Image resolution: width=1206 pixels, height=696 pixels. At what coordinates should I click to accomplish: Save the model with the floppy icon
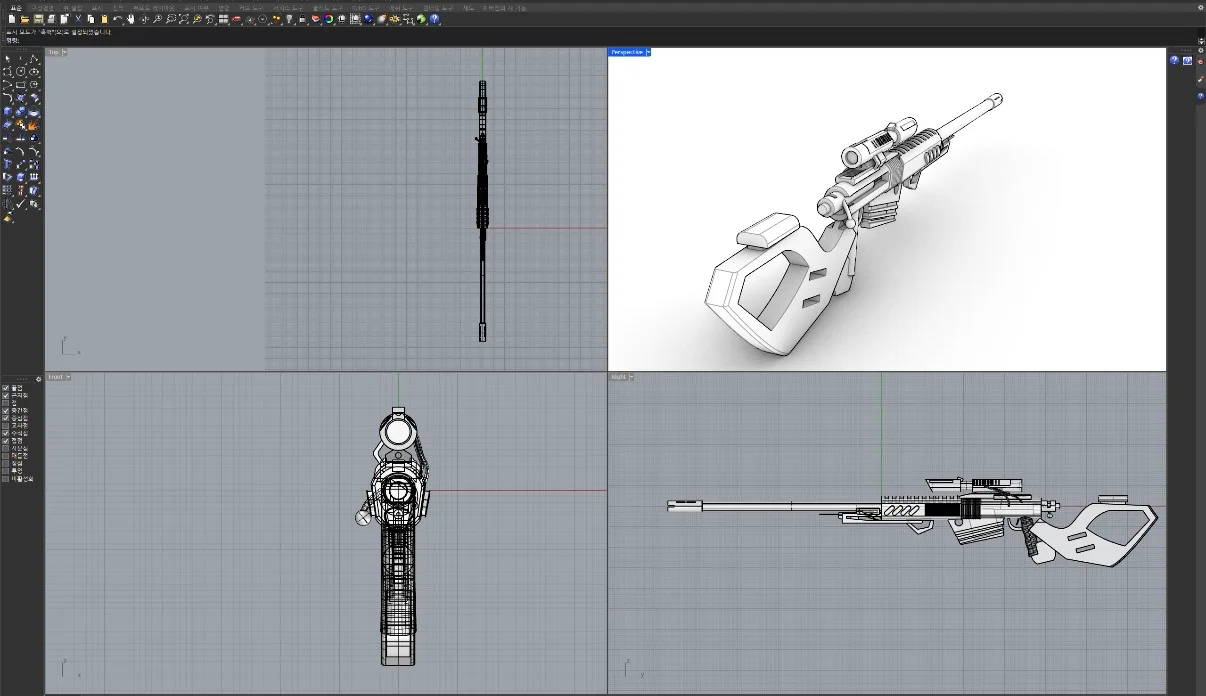click(x=37, y=19)
